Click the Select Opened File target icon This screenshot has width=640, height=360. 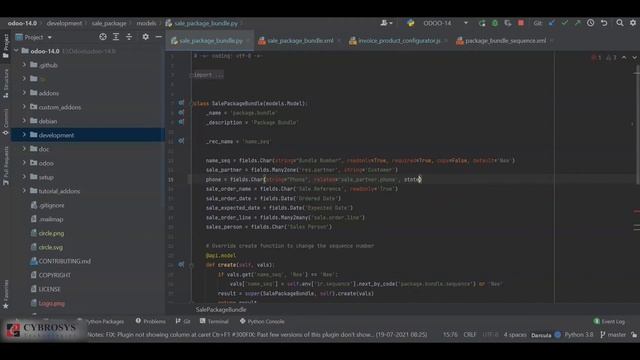(x=103, y=37)
